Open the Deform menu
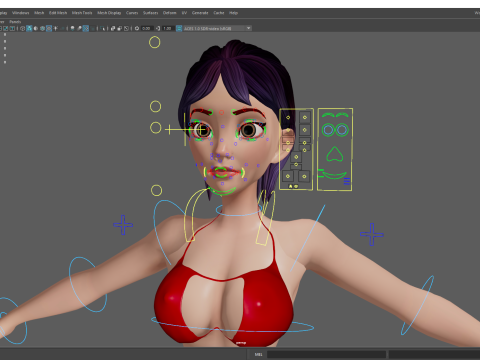The image size is (480, 360). click(x=169, y=13)
